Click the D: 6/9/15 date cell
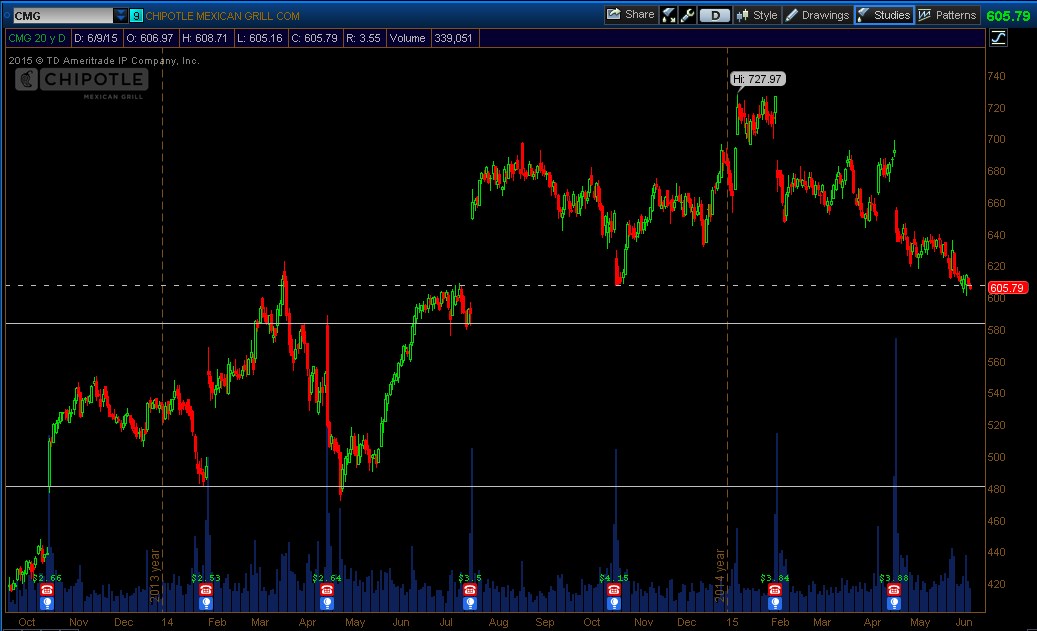 click(x=96, y=38)
